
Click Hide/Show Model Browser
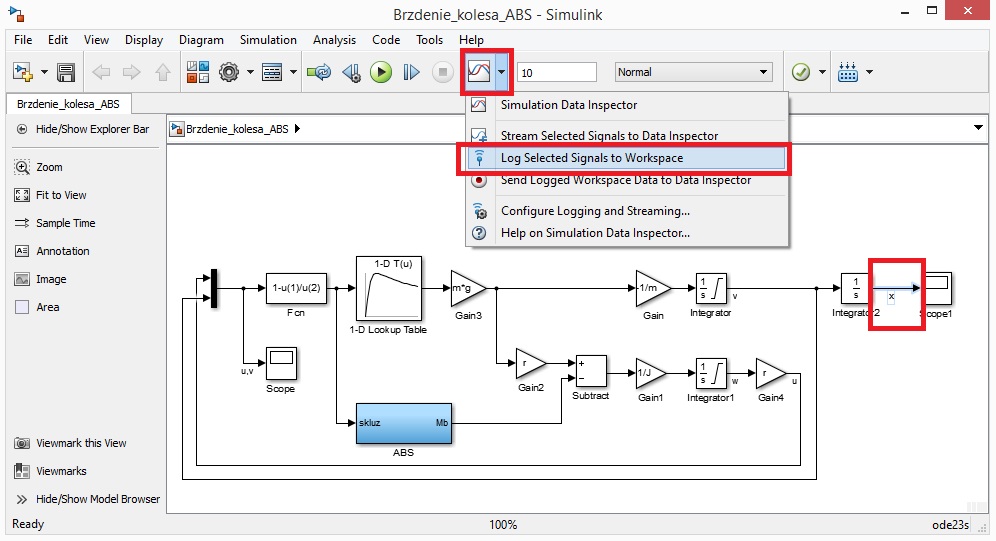pos(88,499)
